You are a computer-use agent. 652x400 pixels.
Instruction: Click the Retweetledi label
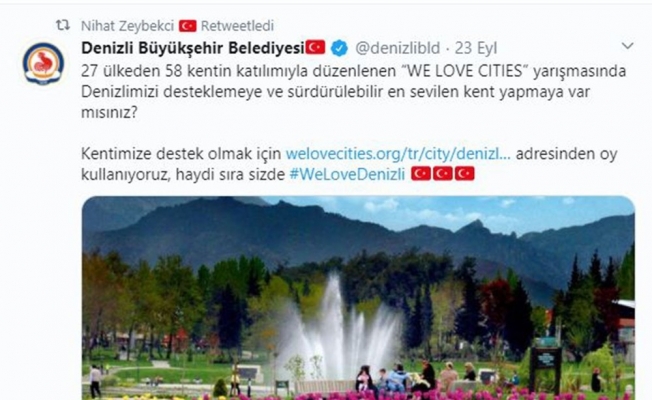[x=237, y=26]
